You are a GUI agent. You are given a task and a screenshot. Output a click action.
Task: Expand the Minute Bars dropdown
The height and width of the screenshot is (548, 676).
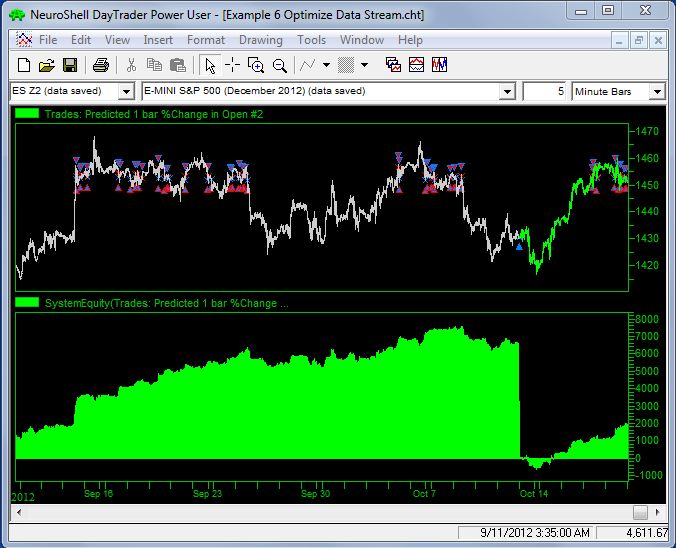(x=657, y=91)
